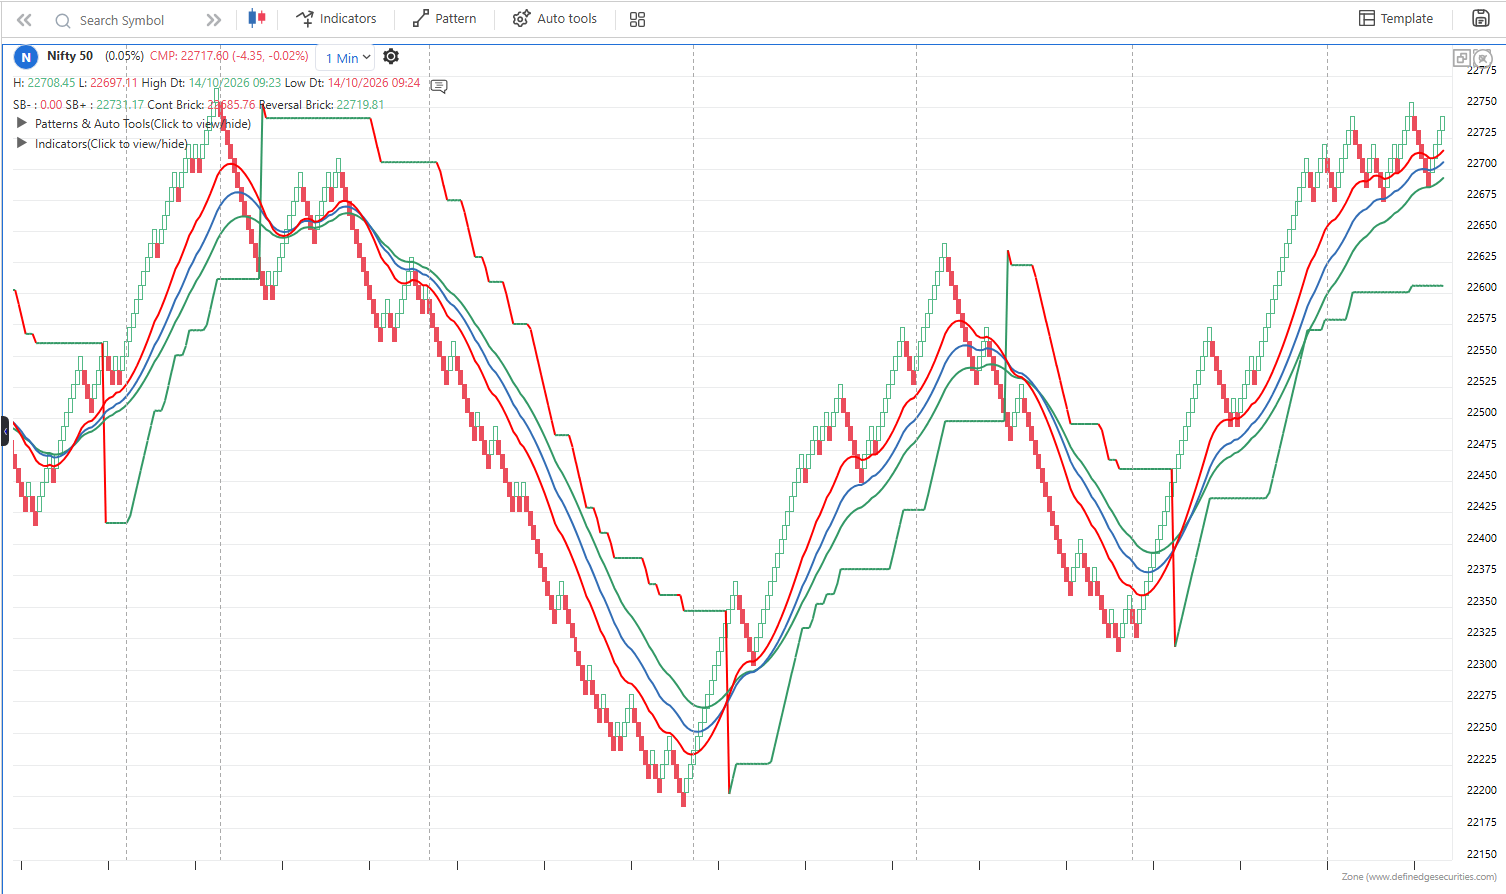Click the 22500 price axis label
Image resolution: width=1506 pixels, height=894 pixels.
pos(1482,412)
